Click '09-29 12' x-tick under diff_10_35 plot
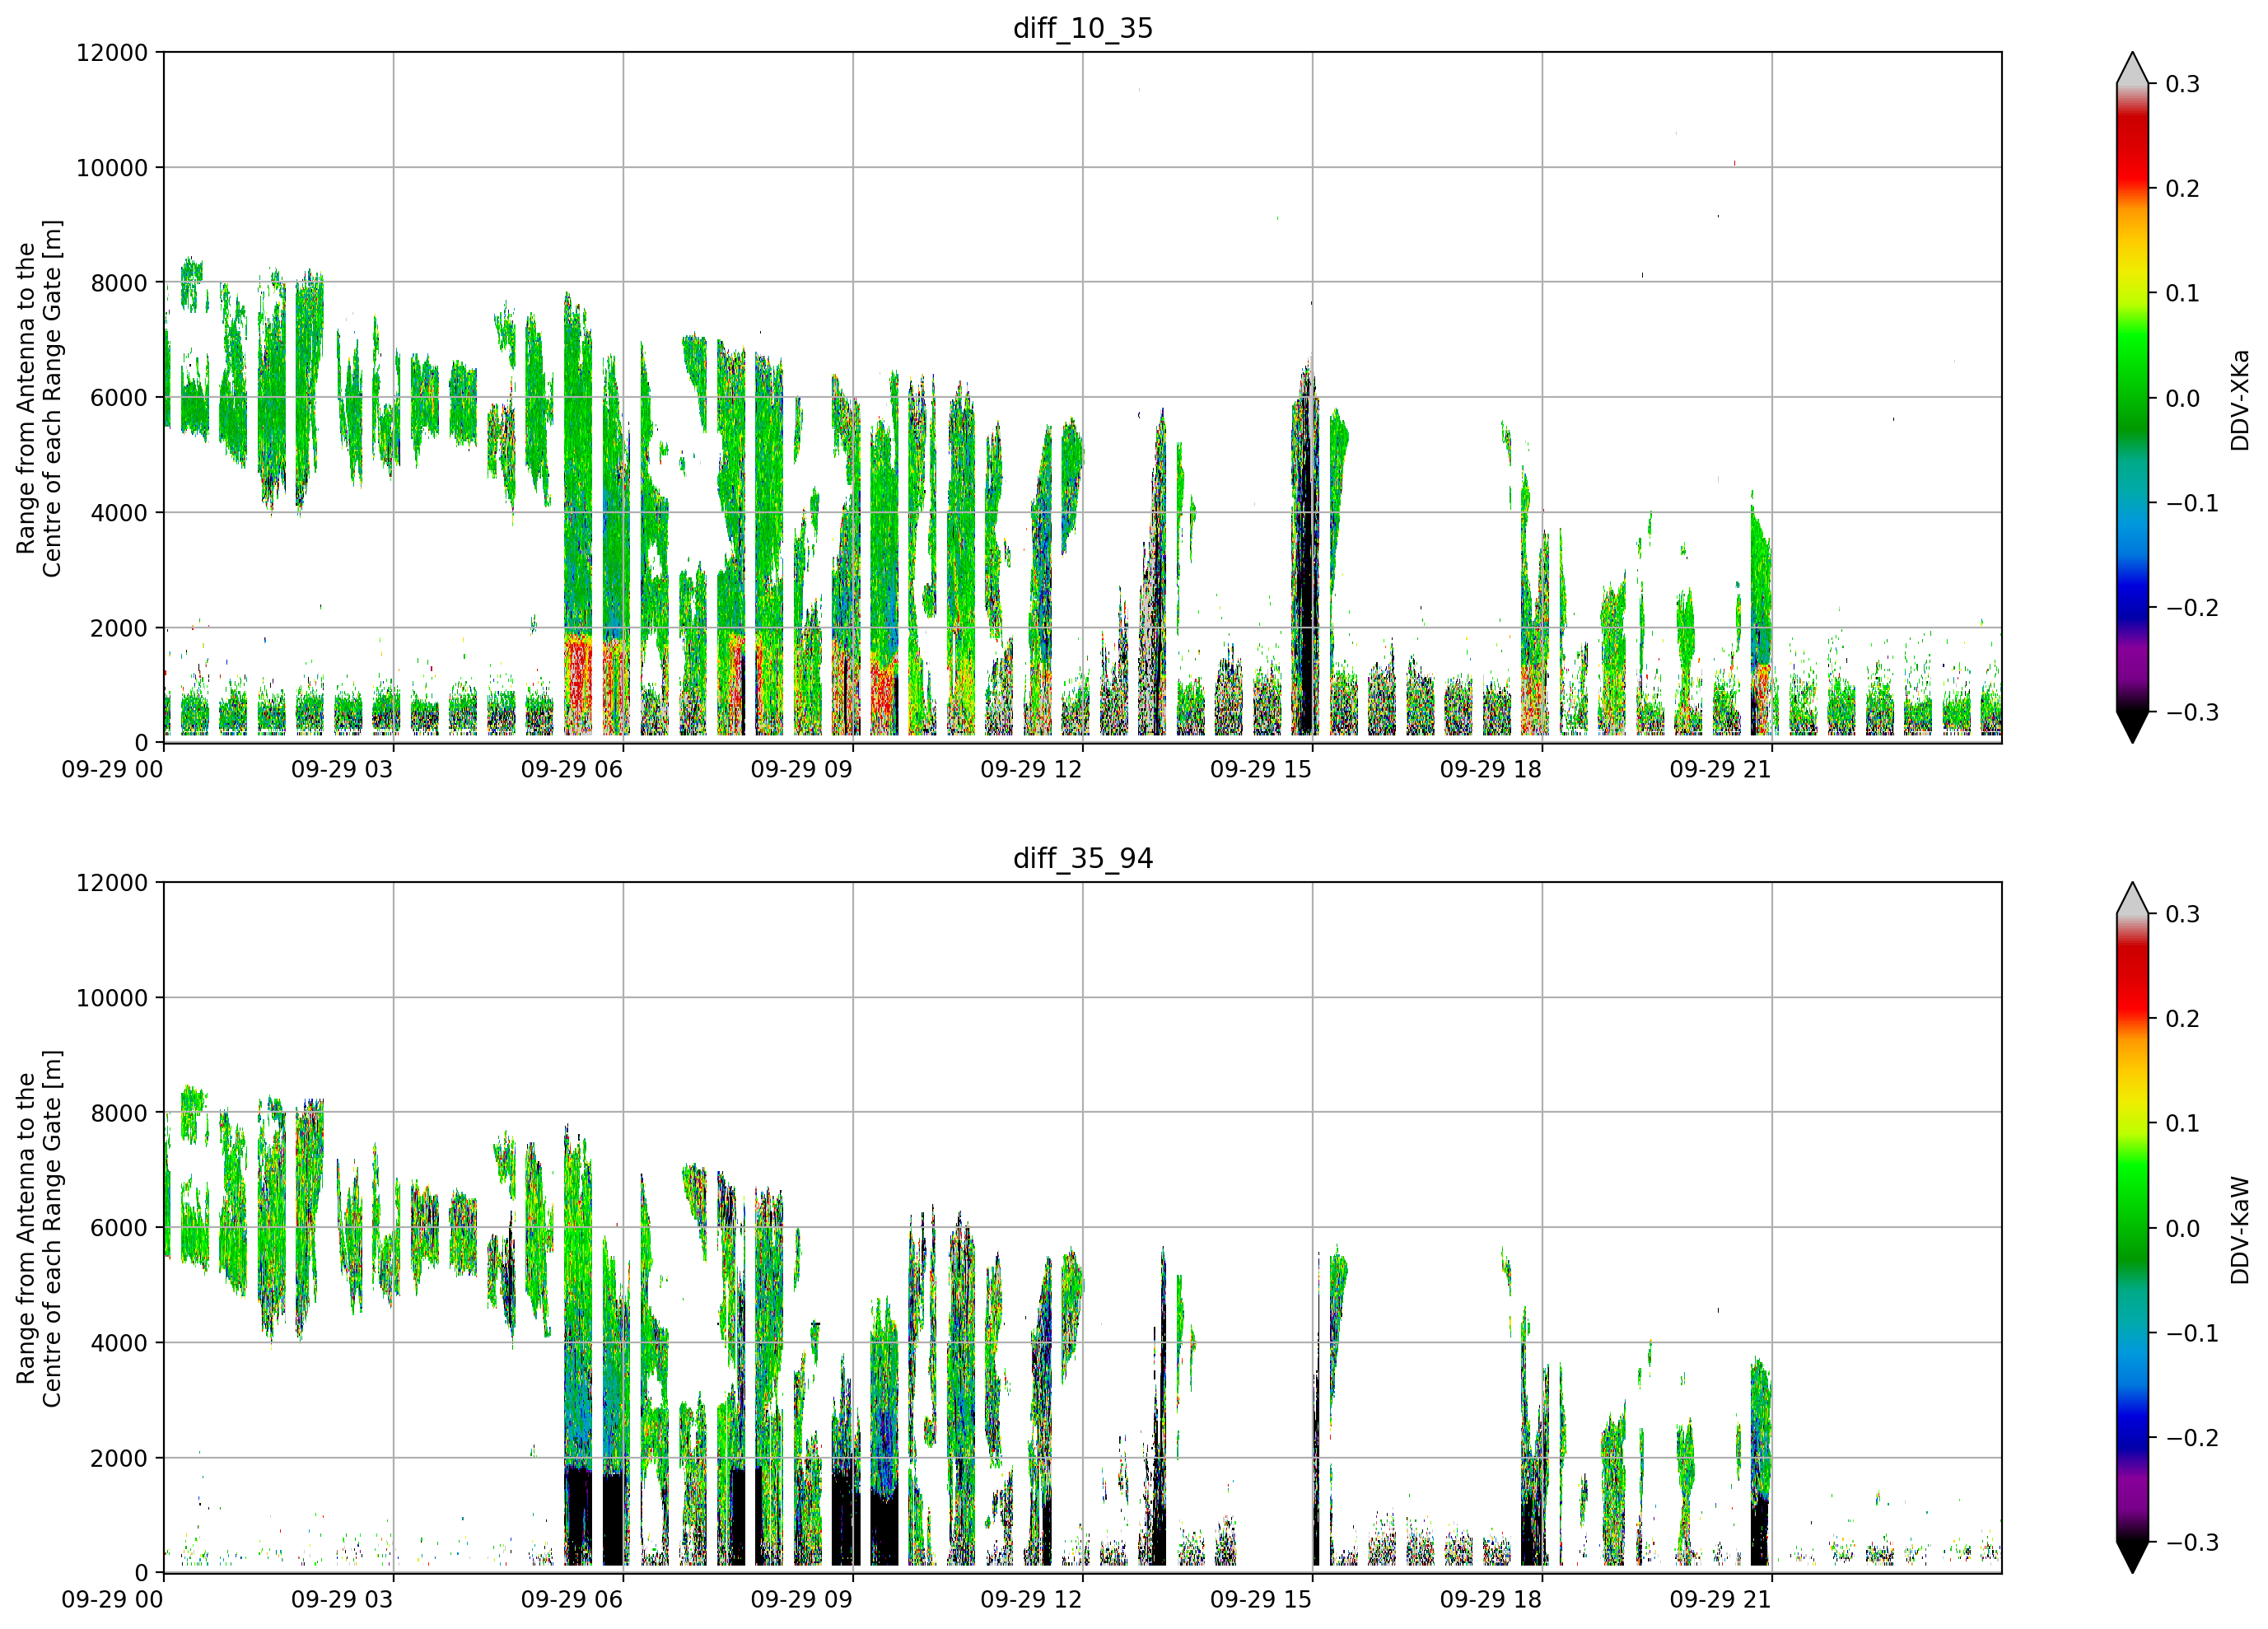2268x1629 pixels. [1031, 769]
